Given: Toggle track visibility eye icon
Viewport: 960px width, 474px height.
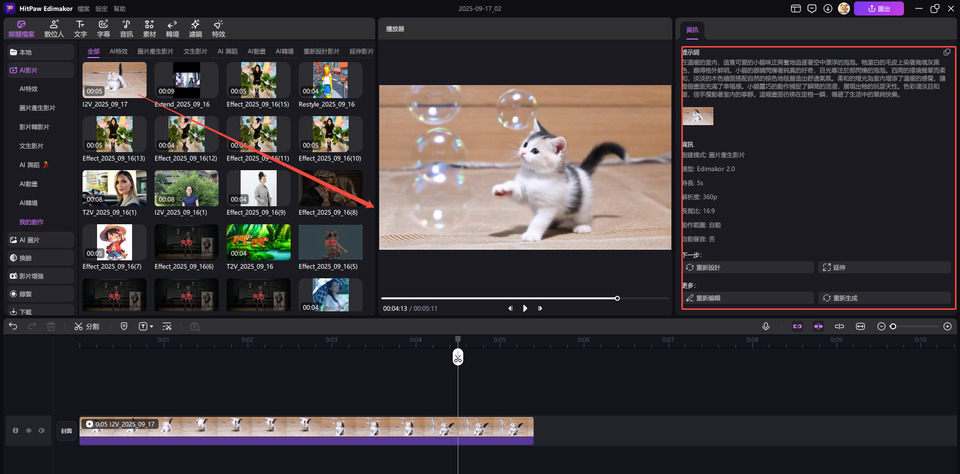Looking at the screenshot, I should [x=28, y=430].
